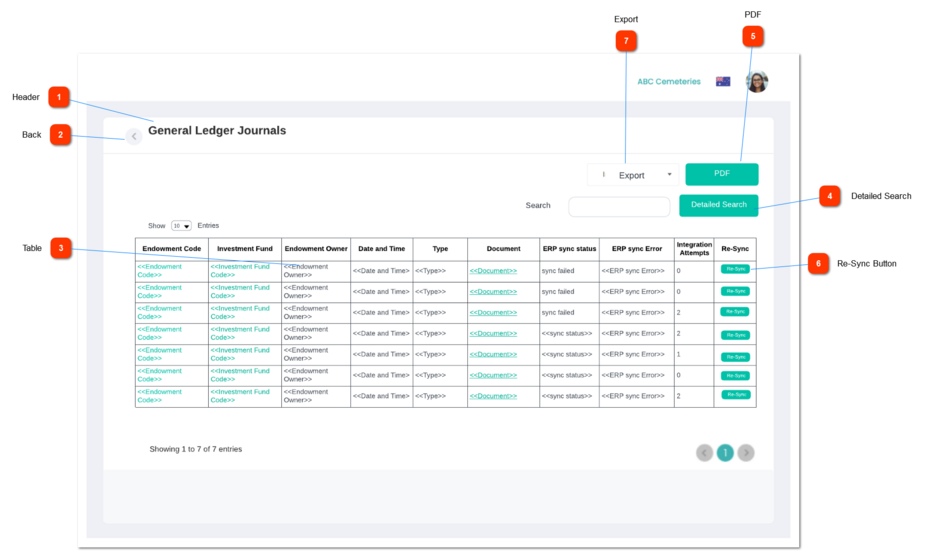Click the Investment Fund column header
Viewport: 926px width, 552px height.
point(245,249)
